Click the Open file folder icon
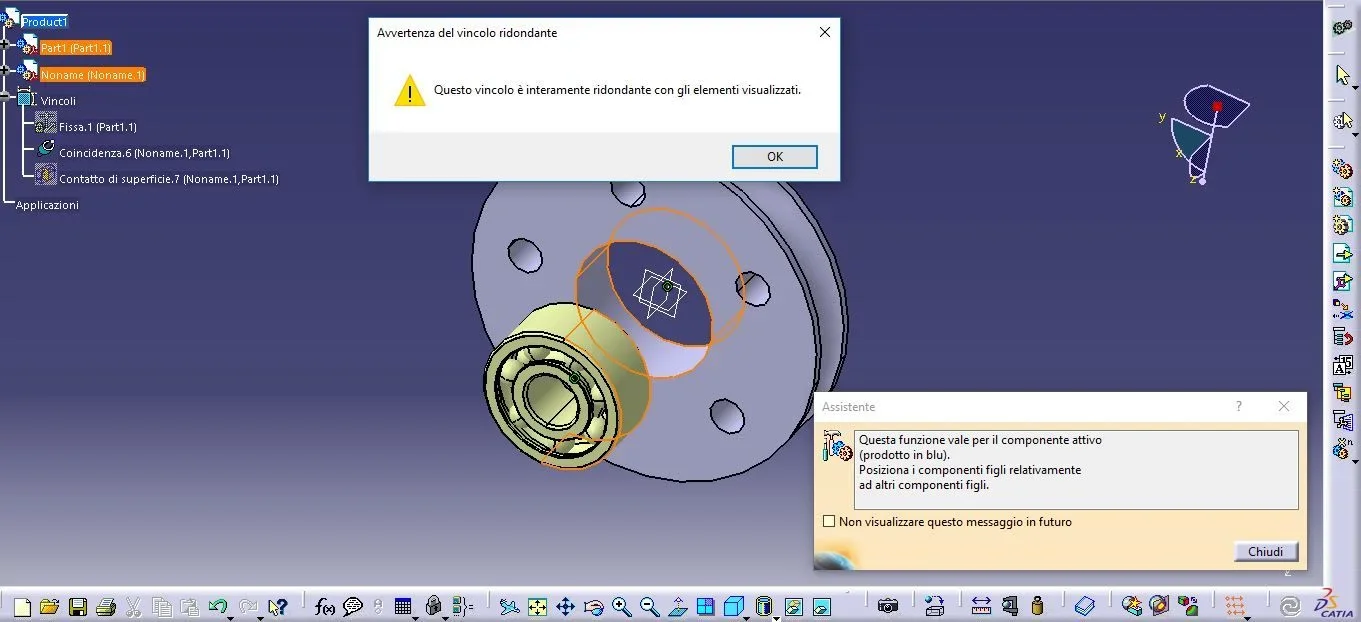This screenshot has width=1361, height=622. coord(49,606)
